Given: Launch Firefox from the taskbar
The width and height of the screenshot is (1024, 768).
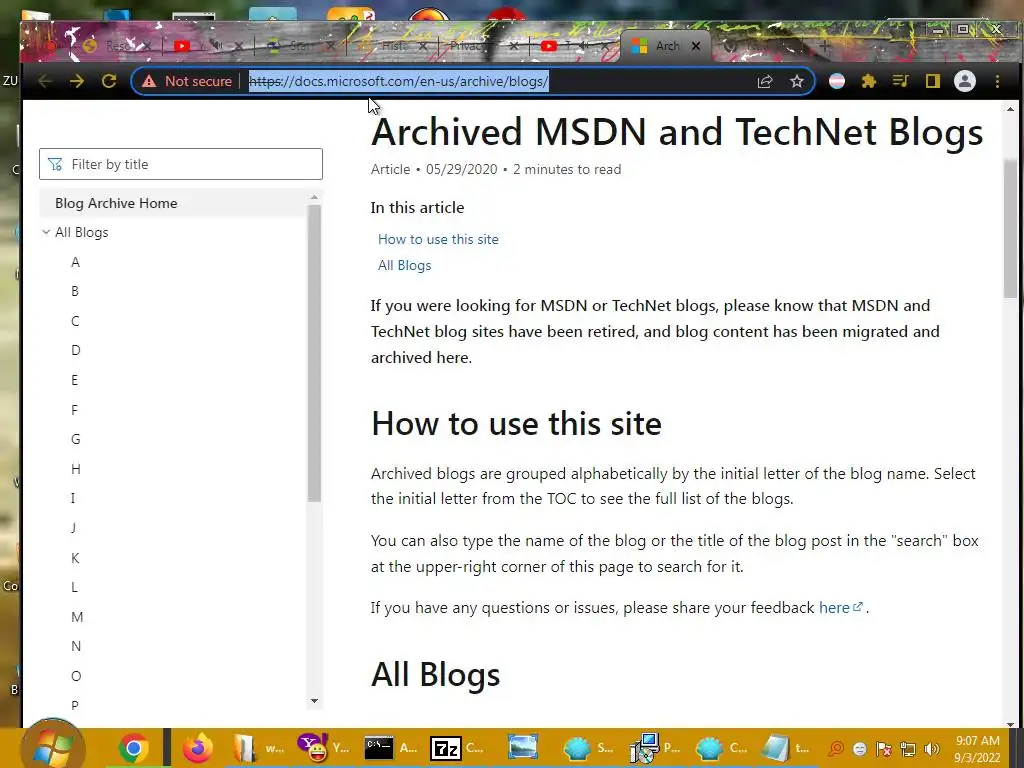Looking at the screenshot, I should tap(197, 748).
